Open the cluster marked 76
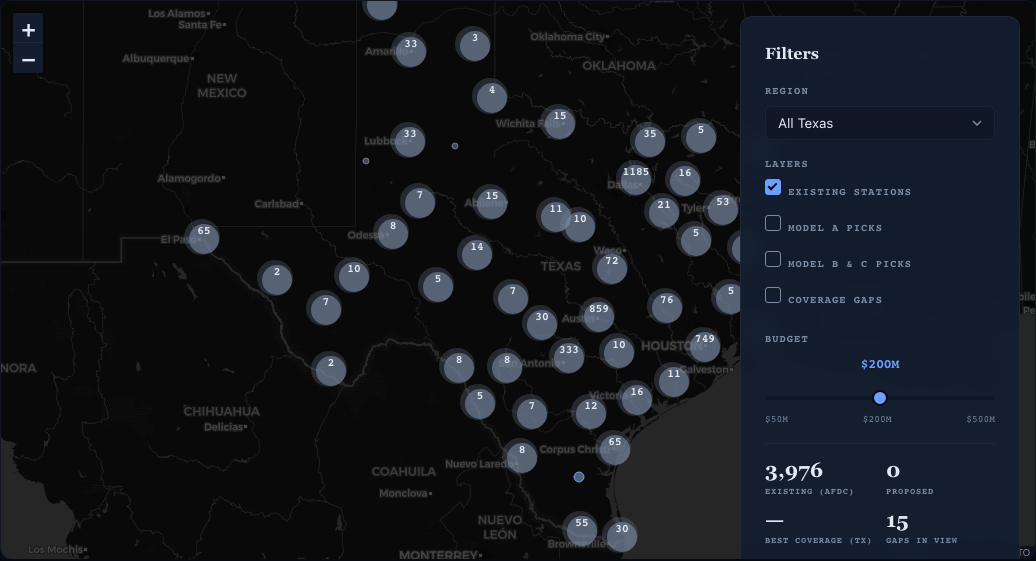 coord(666,305)
